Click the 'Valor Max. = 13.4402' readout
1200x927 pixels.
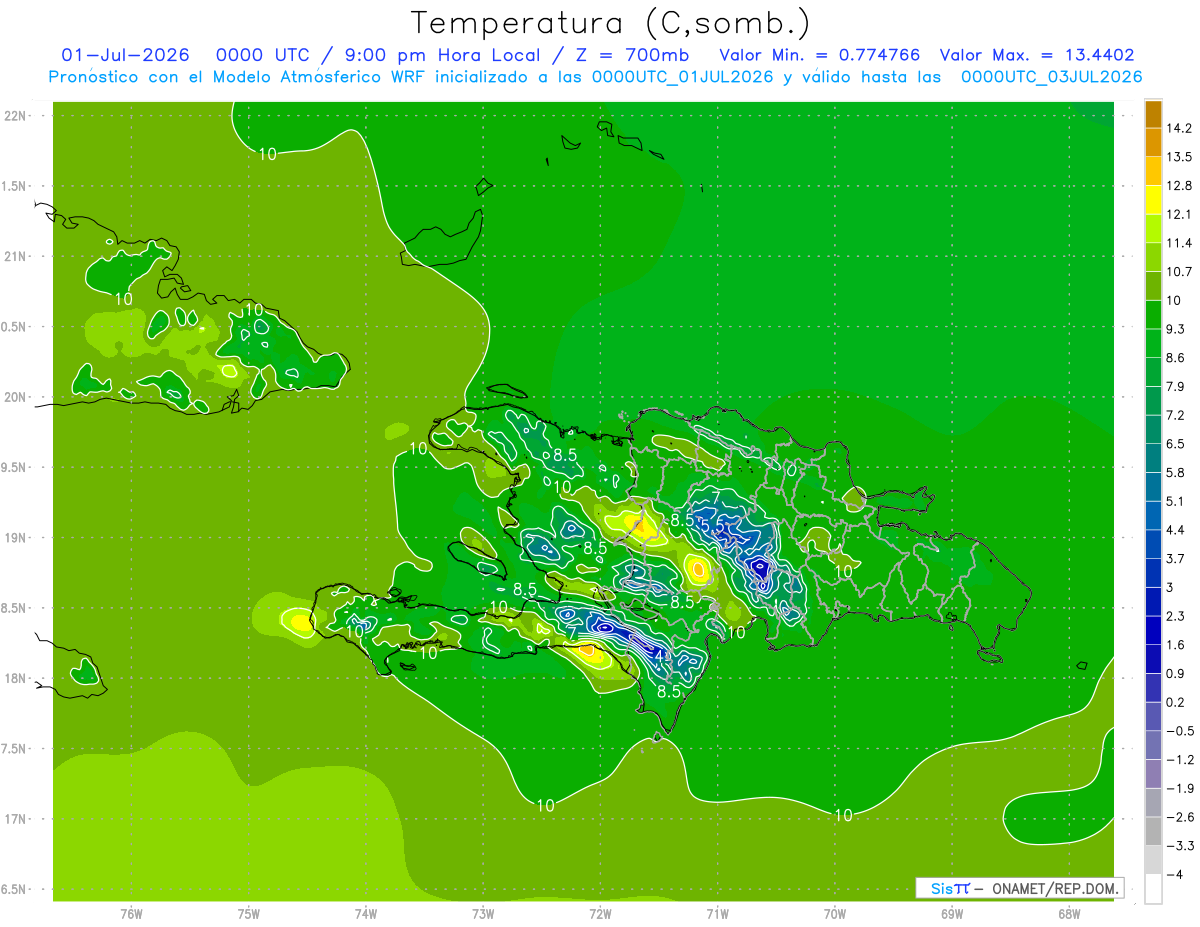click(x=1038, y=55)
